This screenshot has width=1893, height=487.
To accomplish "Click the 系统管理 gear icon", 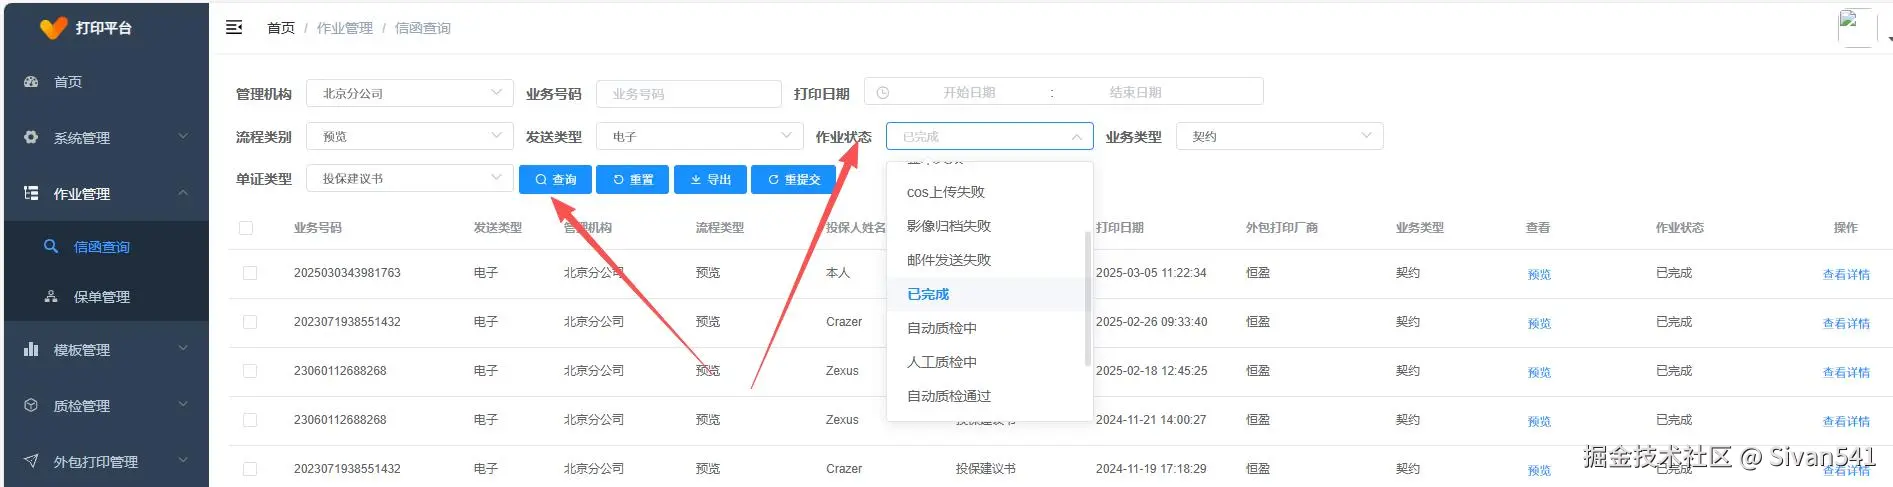I will (31, 137).
